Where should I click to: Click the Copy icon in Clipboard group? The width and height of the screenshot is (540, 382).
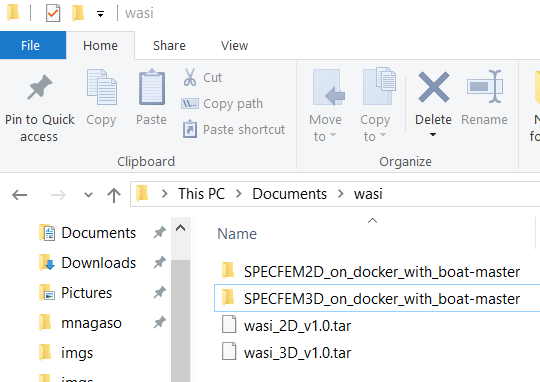[102, 87]
